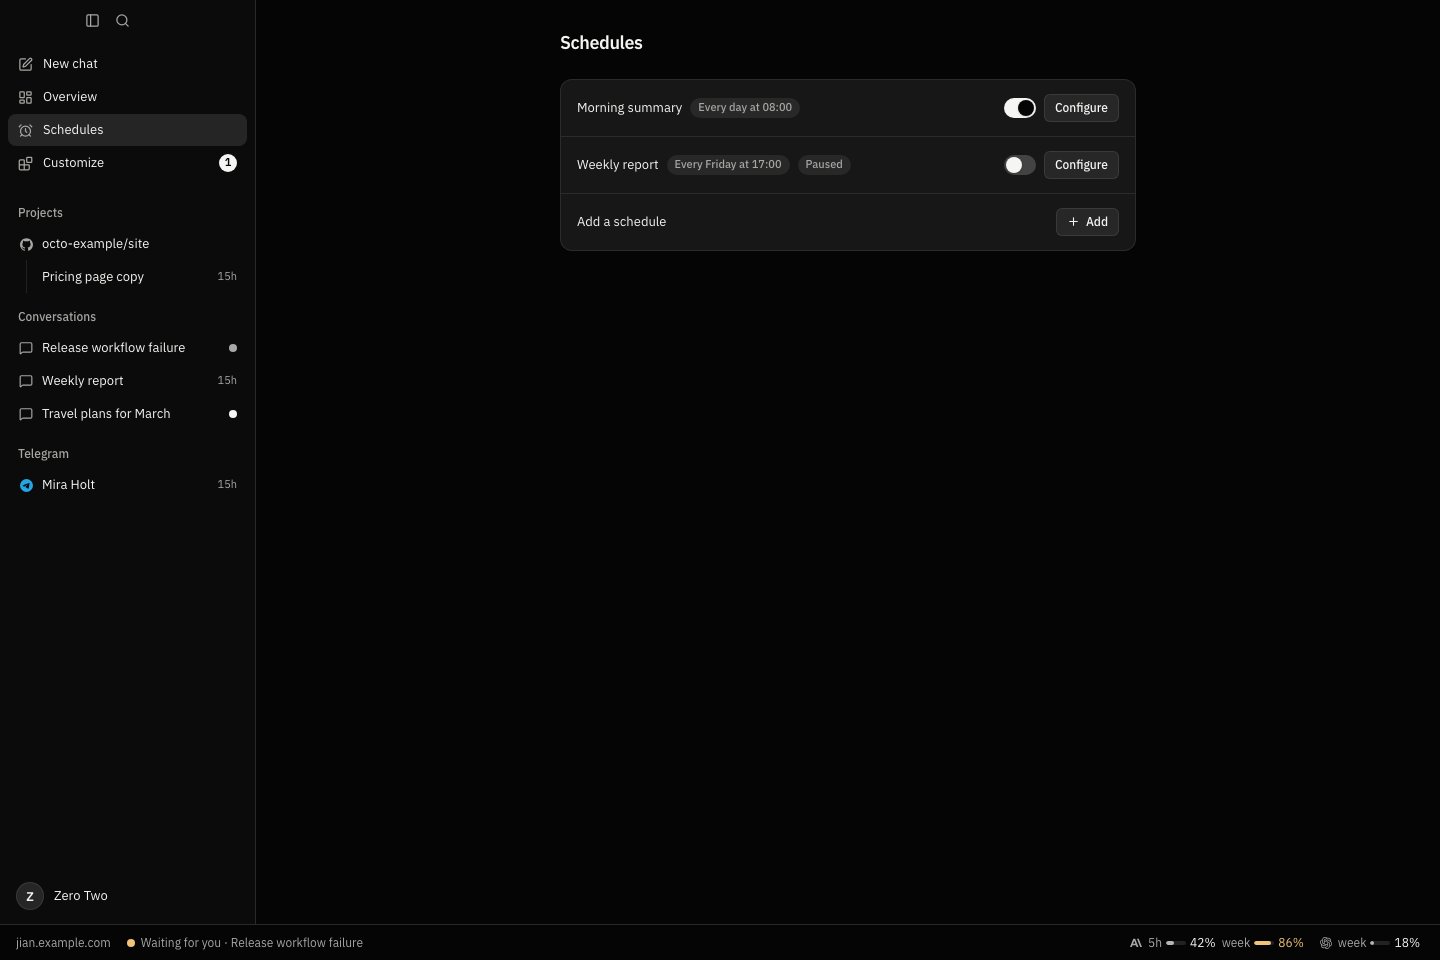This screenshot has height=960, width=1440.
Task: Configure the Morning summary schedule
Action: [x=1081, y=108]
